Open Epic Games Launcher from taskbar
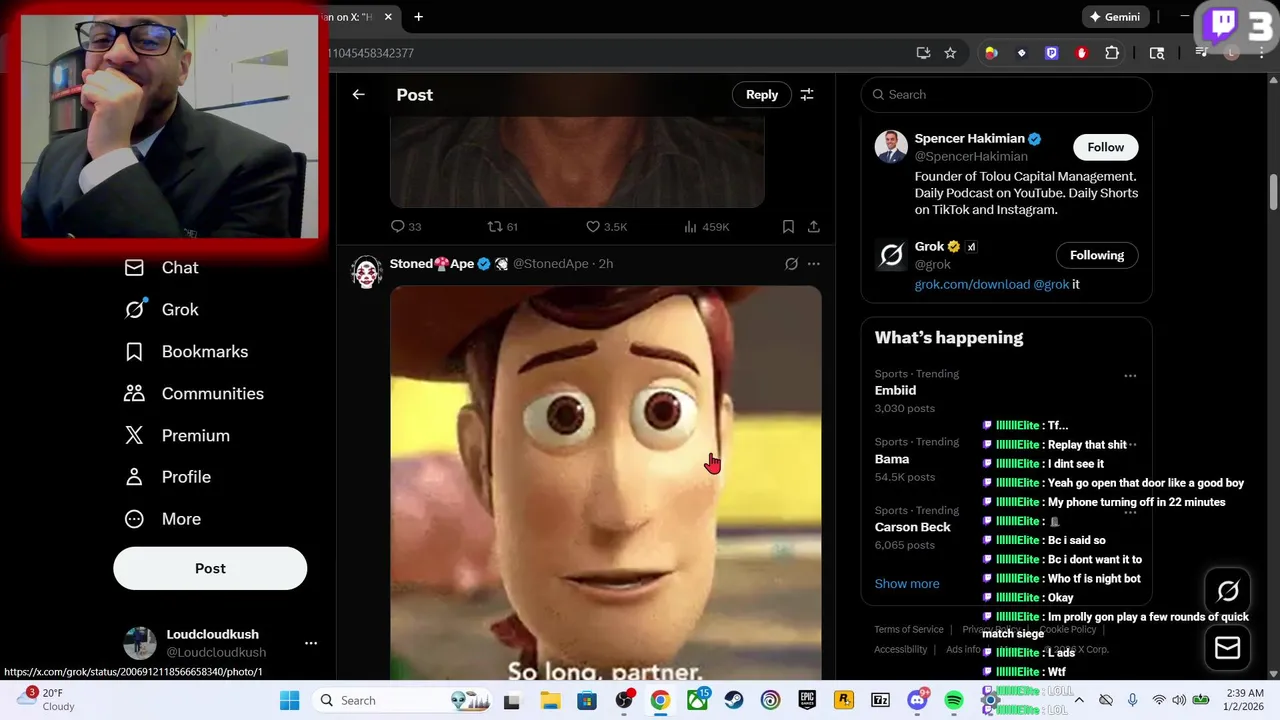The height and width of the screenshot is (720, 1280). click(x=807, y=700)
